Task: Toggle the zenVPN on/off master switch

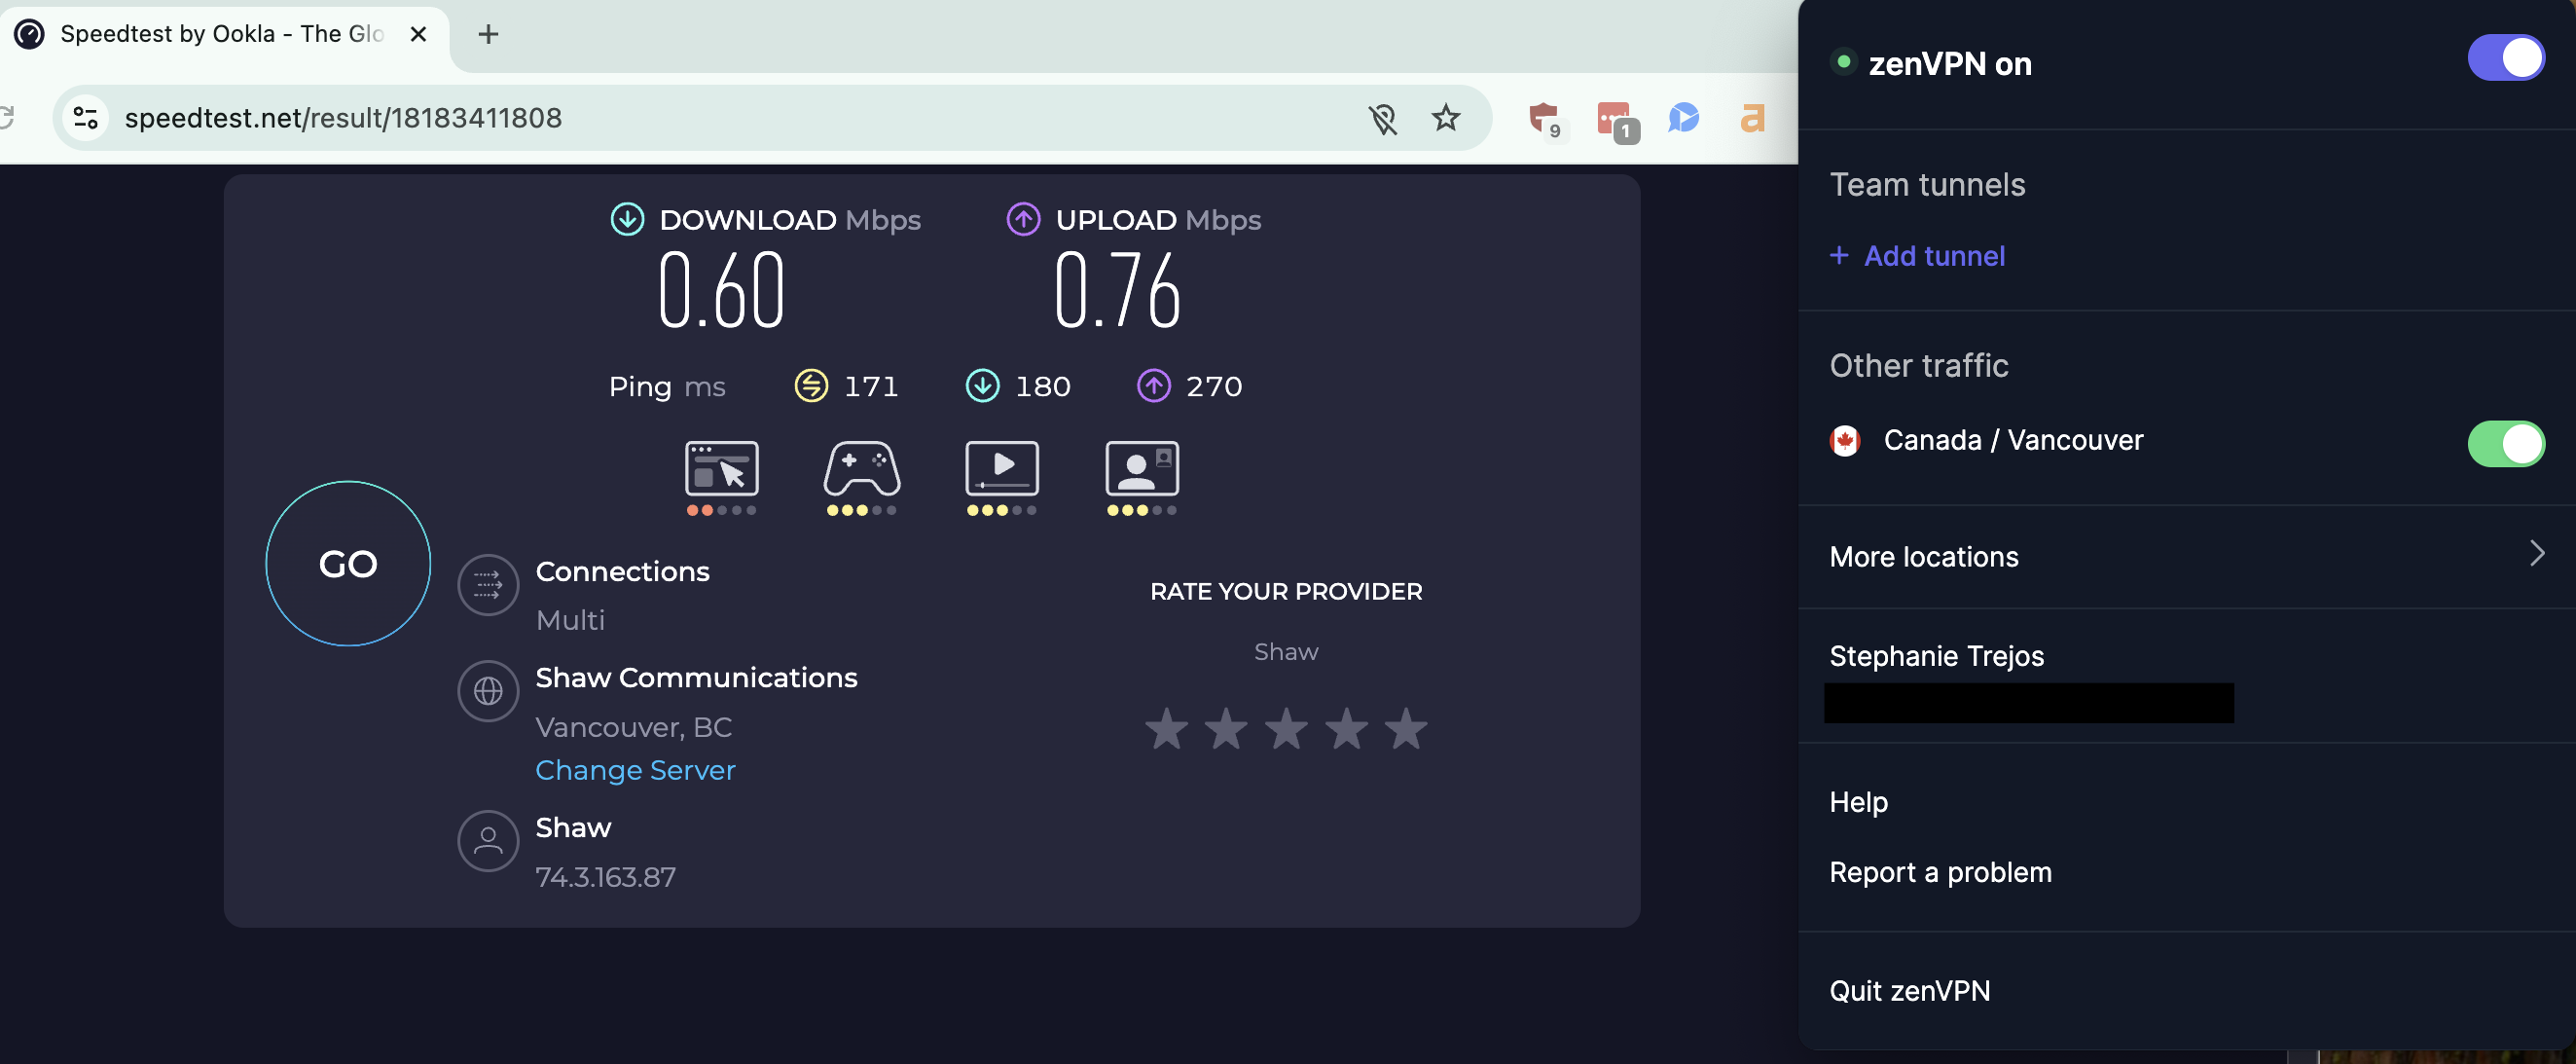Action: [2505, 58]
